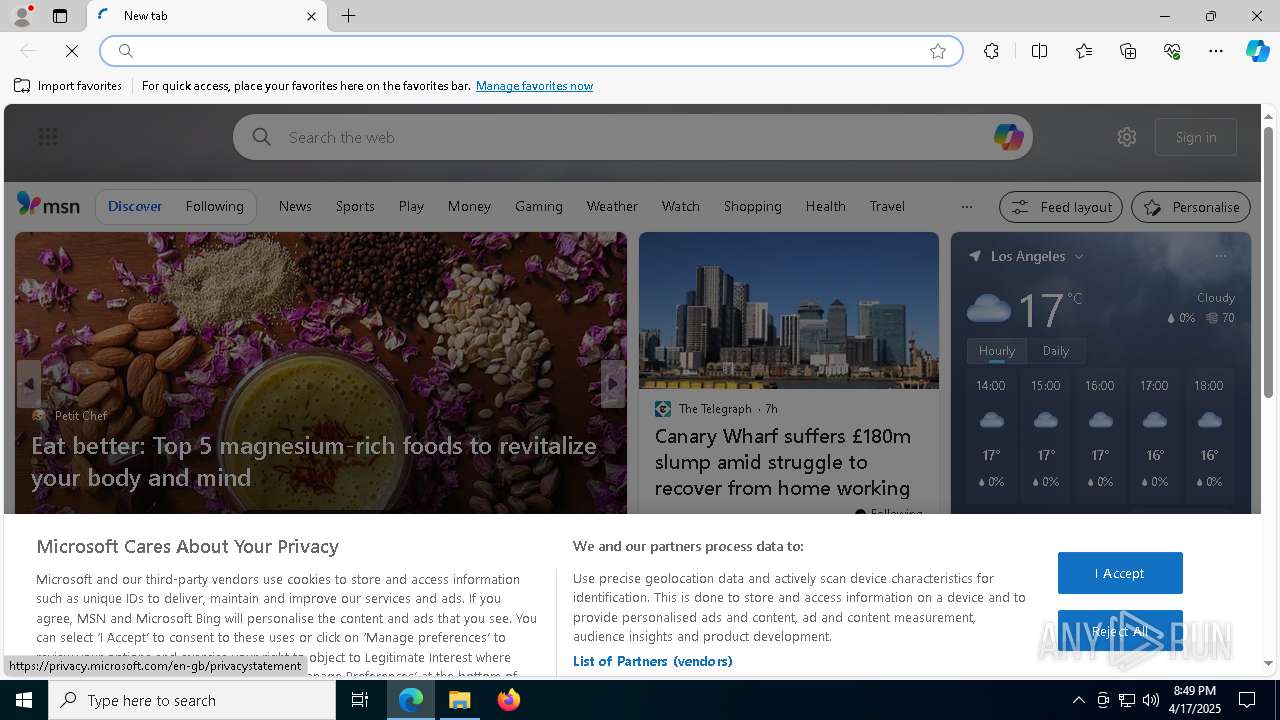Open Browser essentials icon
This screenshot has width=1280, height=720.
tap(1172, 51)
